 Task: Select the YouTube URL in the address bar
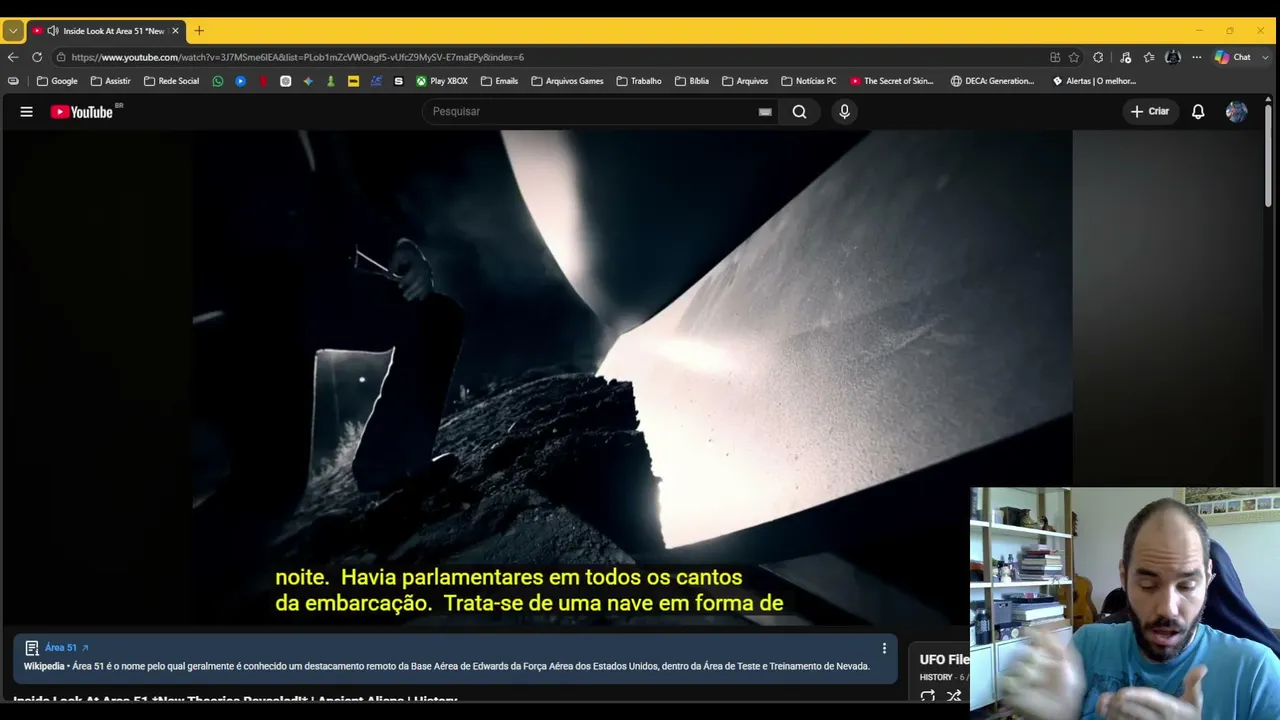(x=298, y=57)
